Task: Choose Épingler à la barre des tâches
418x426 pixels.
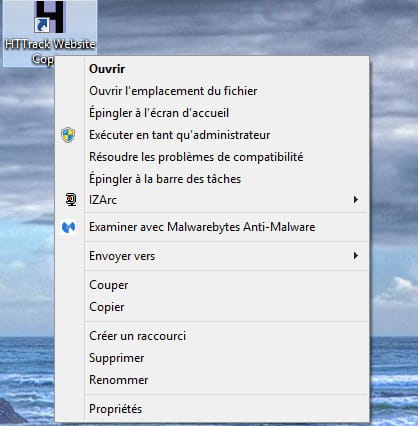Action: 165,179
